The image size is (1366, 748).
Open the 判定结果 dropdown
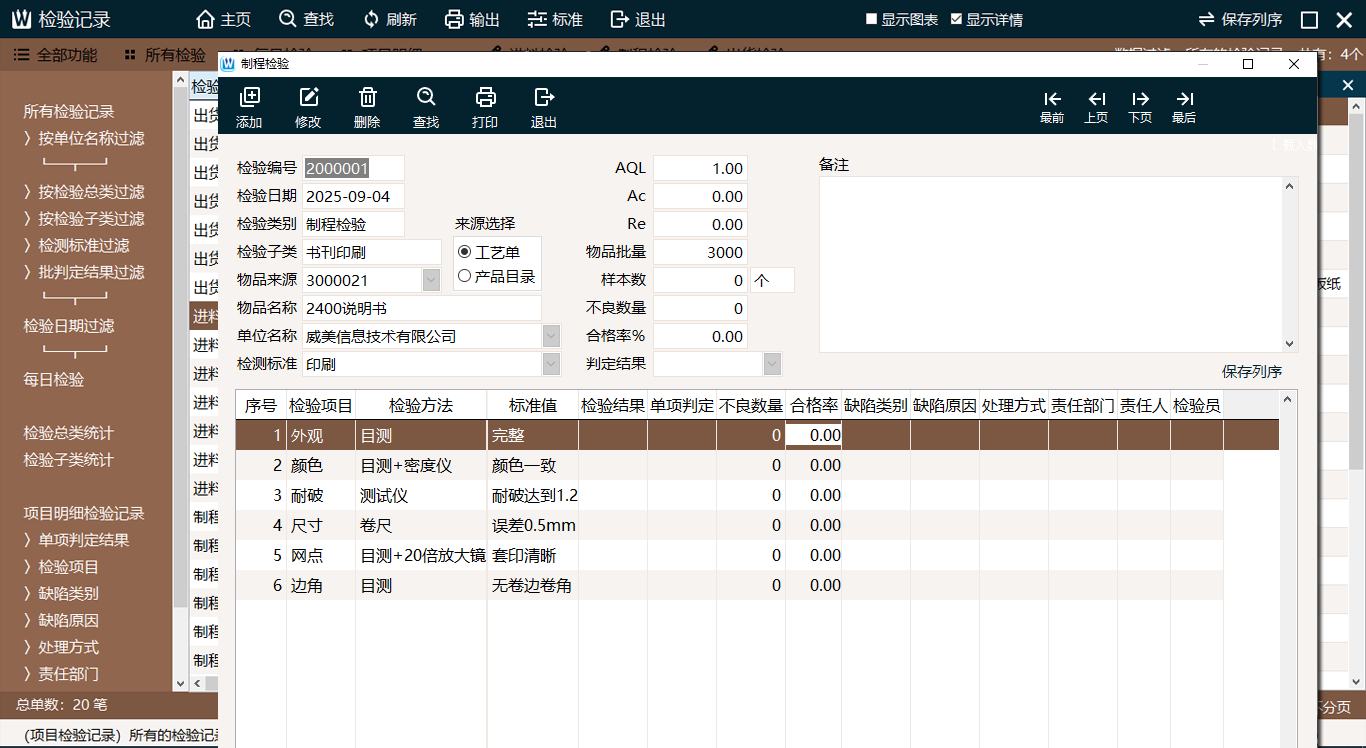click(771, 364)
